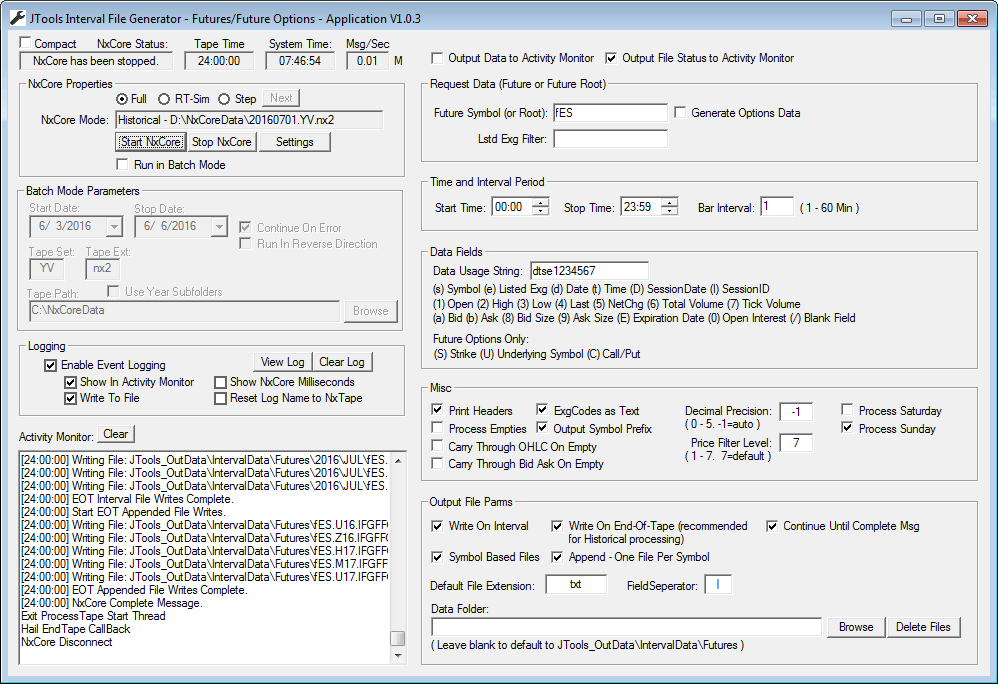Click the Stop Time field
998x684 pixels.
pyautogui.click(x=642, y=207)
